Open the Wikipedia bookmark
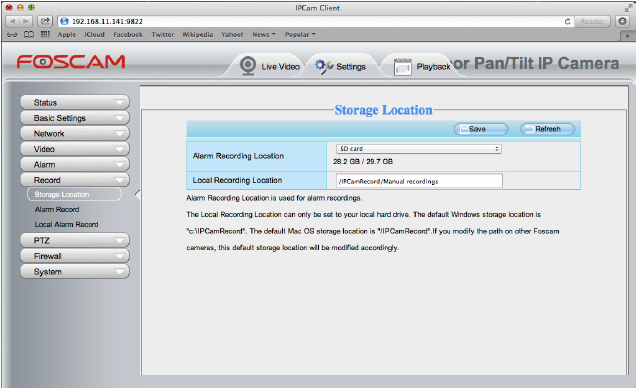637x388 pixels. pos(197,35)
